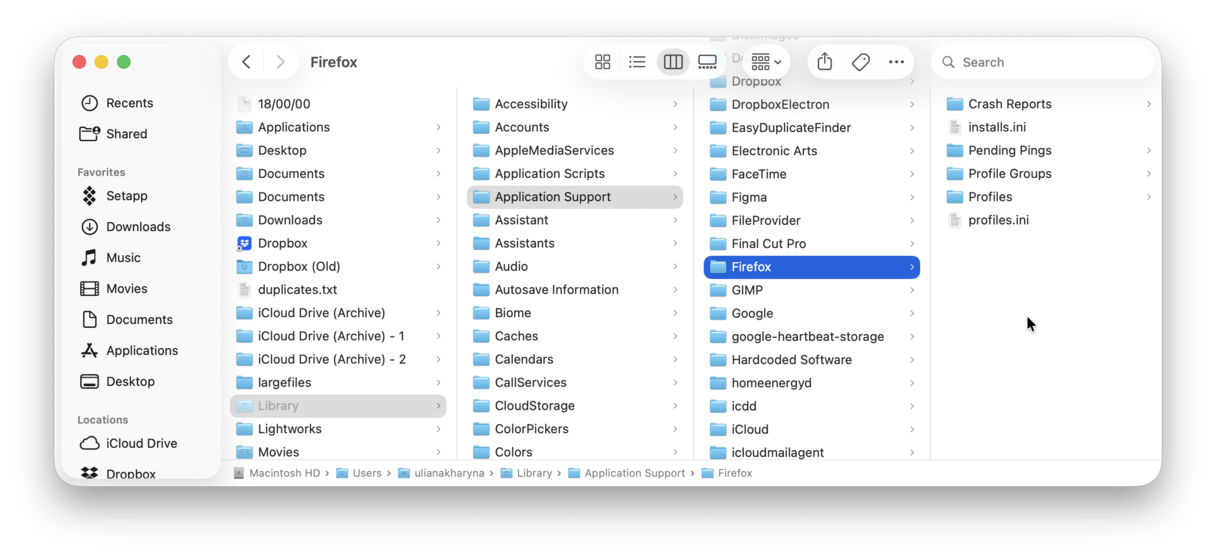The image size is (1216, 558).
Task: Select the installs.ini file
Action: [1049, 127]
